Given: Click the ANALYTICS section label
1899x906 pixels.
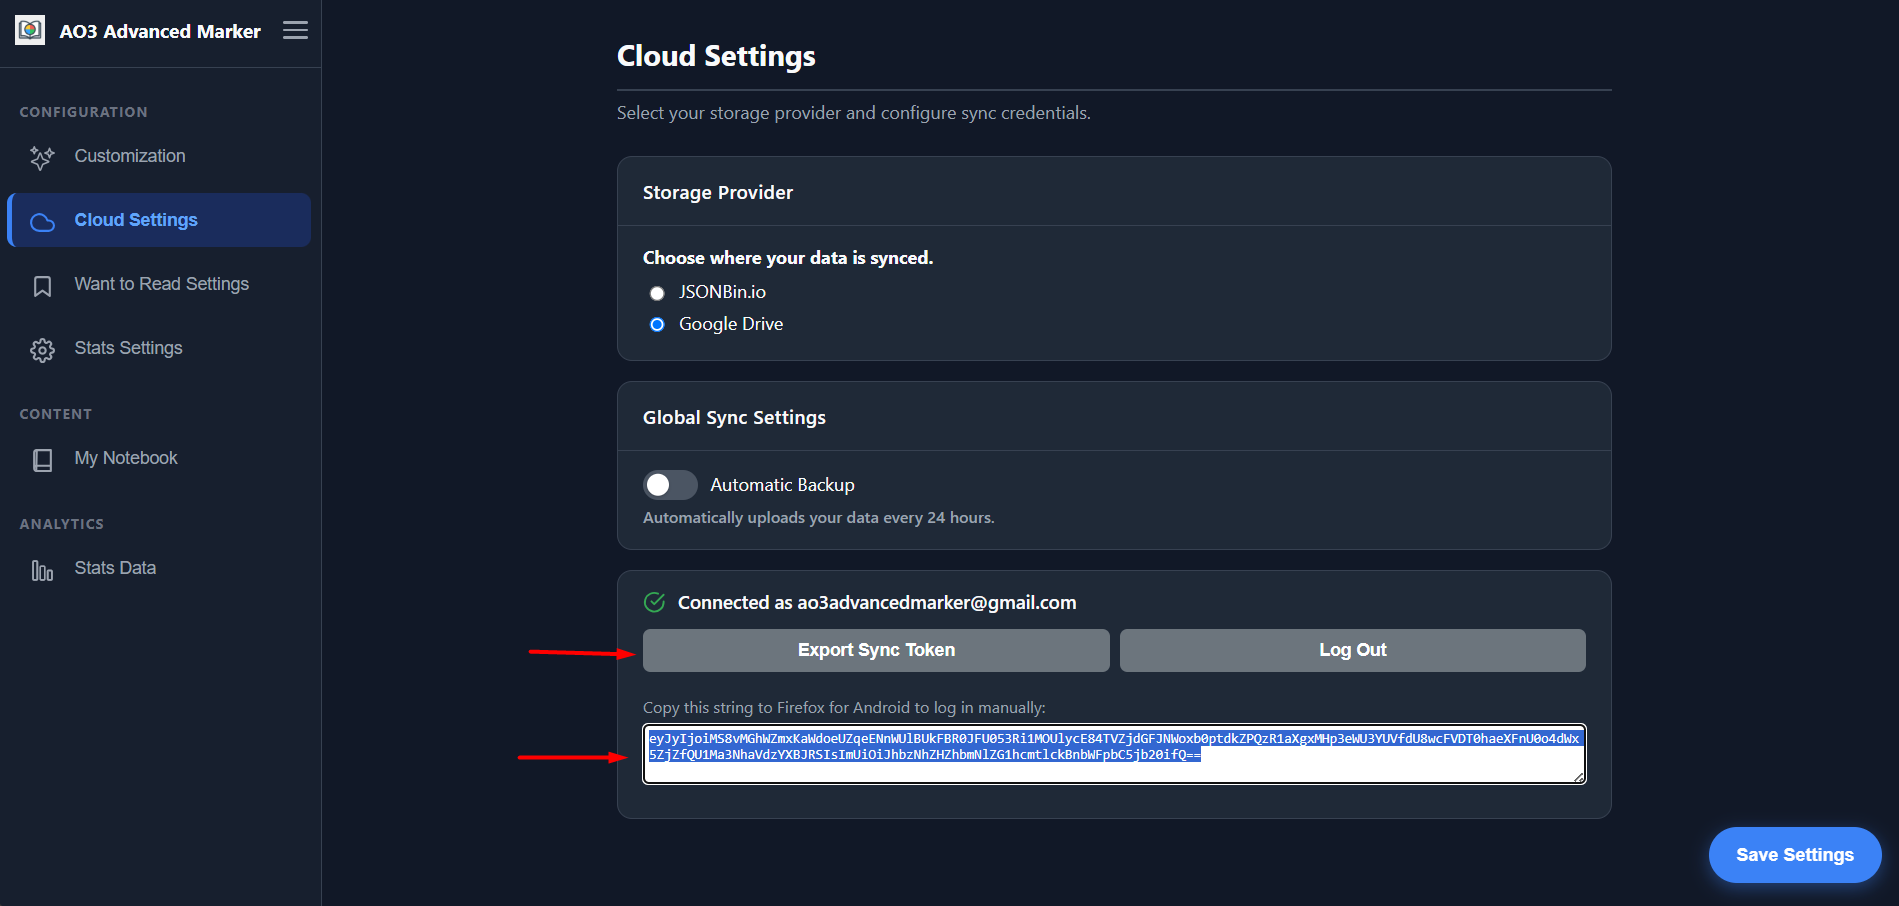Looking at the screenshot, I should (62, 524).
